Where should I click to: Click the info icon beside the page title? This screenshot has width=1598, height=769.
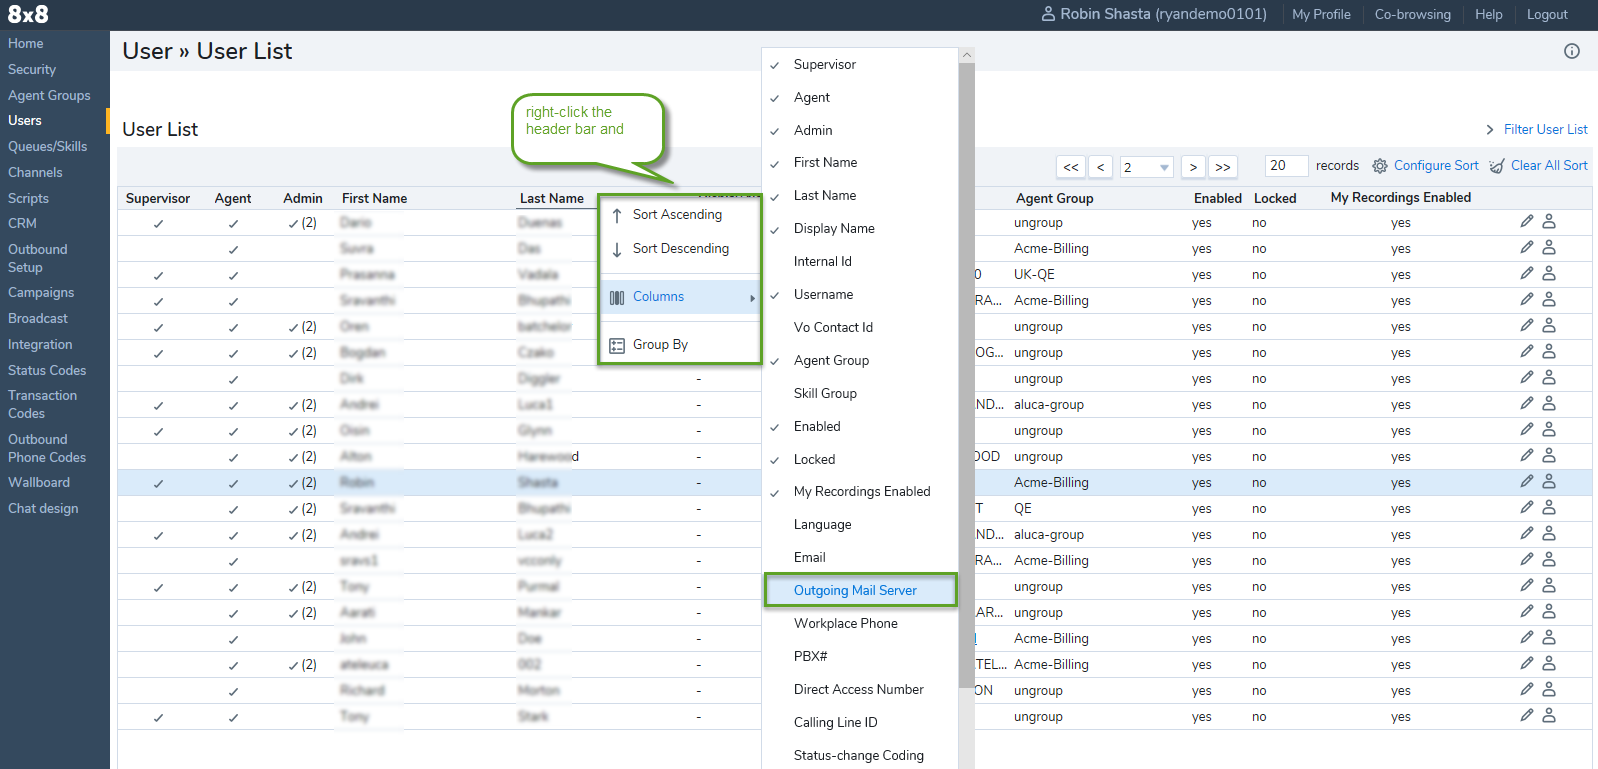coord(1572,51)
